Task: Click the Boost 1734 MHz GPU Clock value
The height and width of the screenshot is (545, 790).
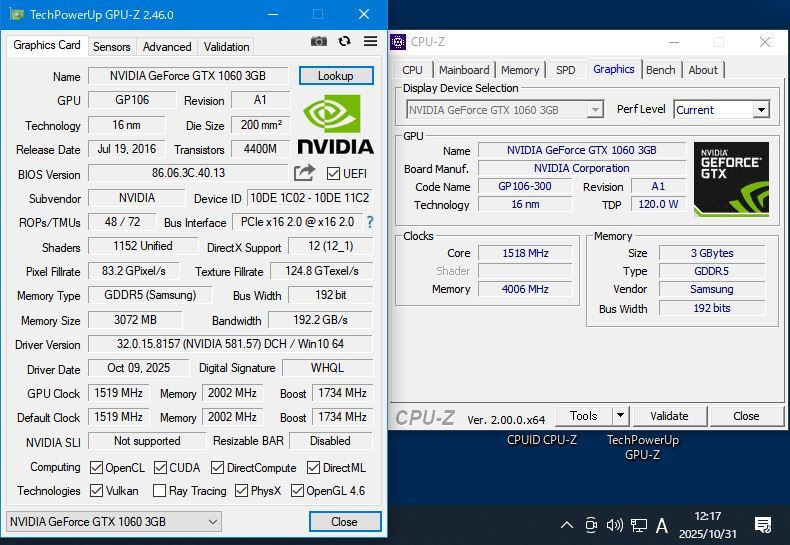Action: [343, 392]
